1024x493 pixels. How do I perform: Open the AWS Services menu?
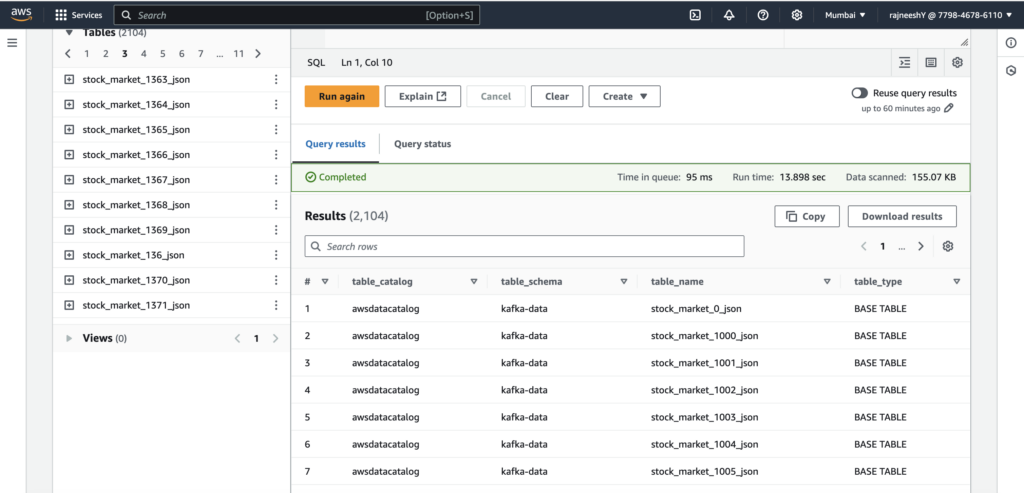coord(79,15)
